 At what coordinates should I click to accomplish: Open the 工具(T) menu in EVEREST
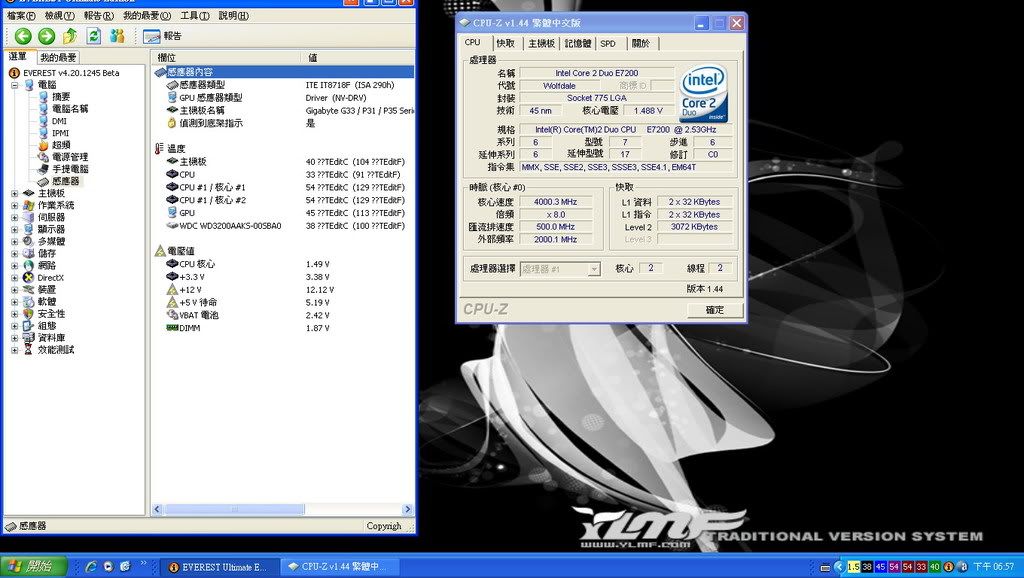pos(195,16)
